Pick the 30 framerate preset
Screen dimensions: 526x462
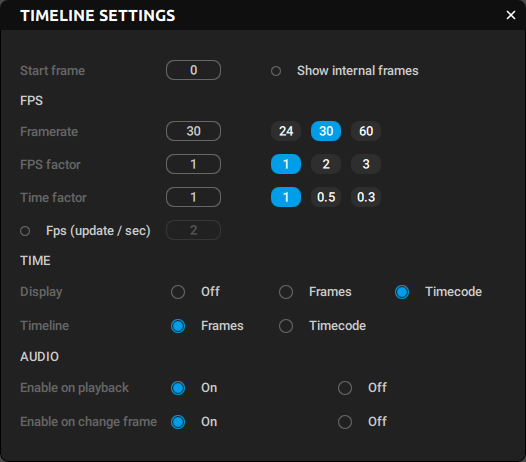[x=326, y=131]
